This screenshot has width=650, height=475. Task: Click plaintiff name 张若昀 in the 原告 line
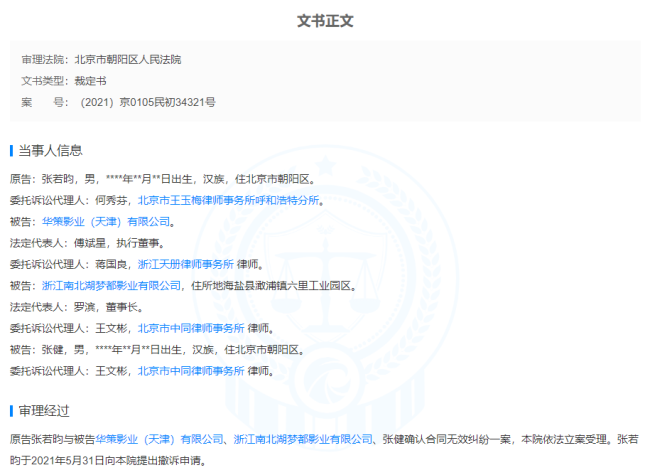coord(57,179)
